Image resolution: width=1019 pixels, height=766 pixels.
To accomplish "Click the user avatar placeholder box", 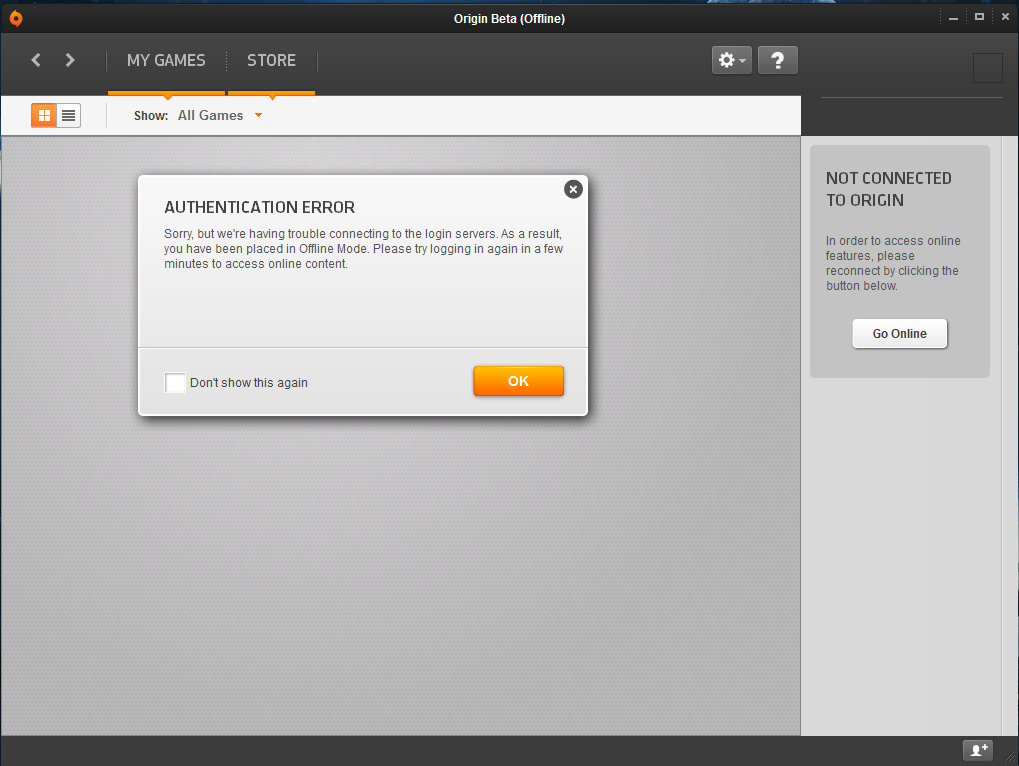I will click(987, 68).
